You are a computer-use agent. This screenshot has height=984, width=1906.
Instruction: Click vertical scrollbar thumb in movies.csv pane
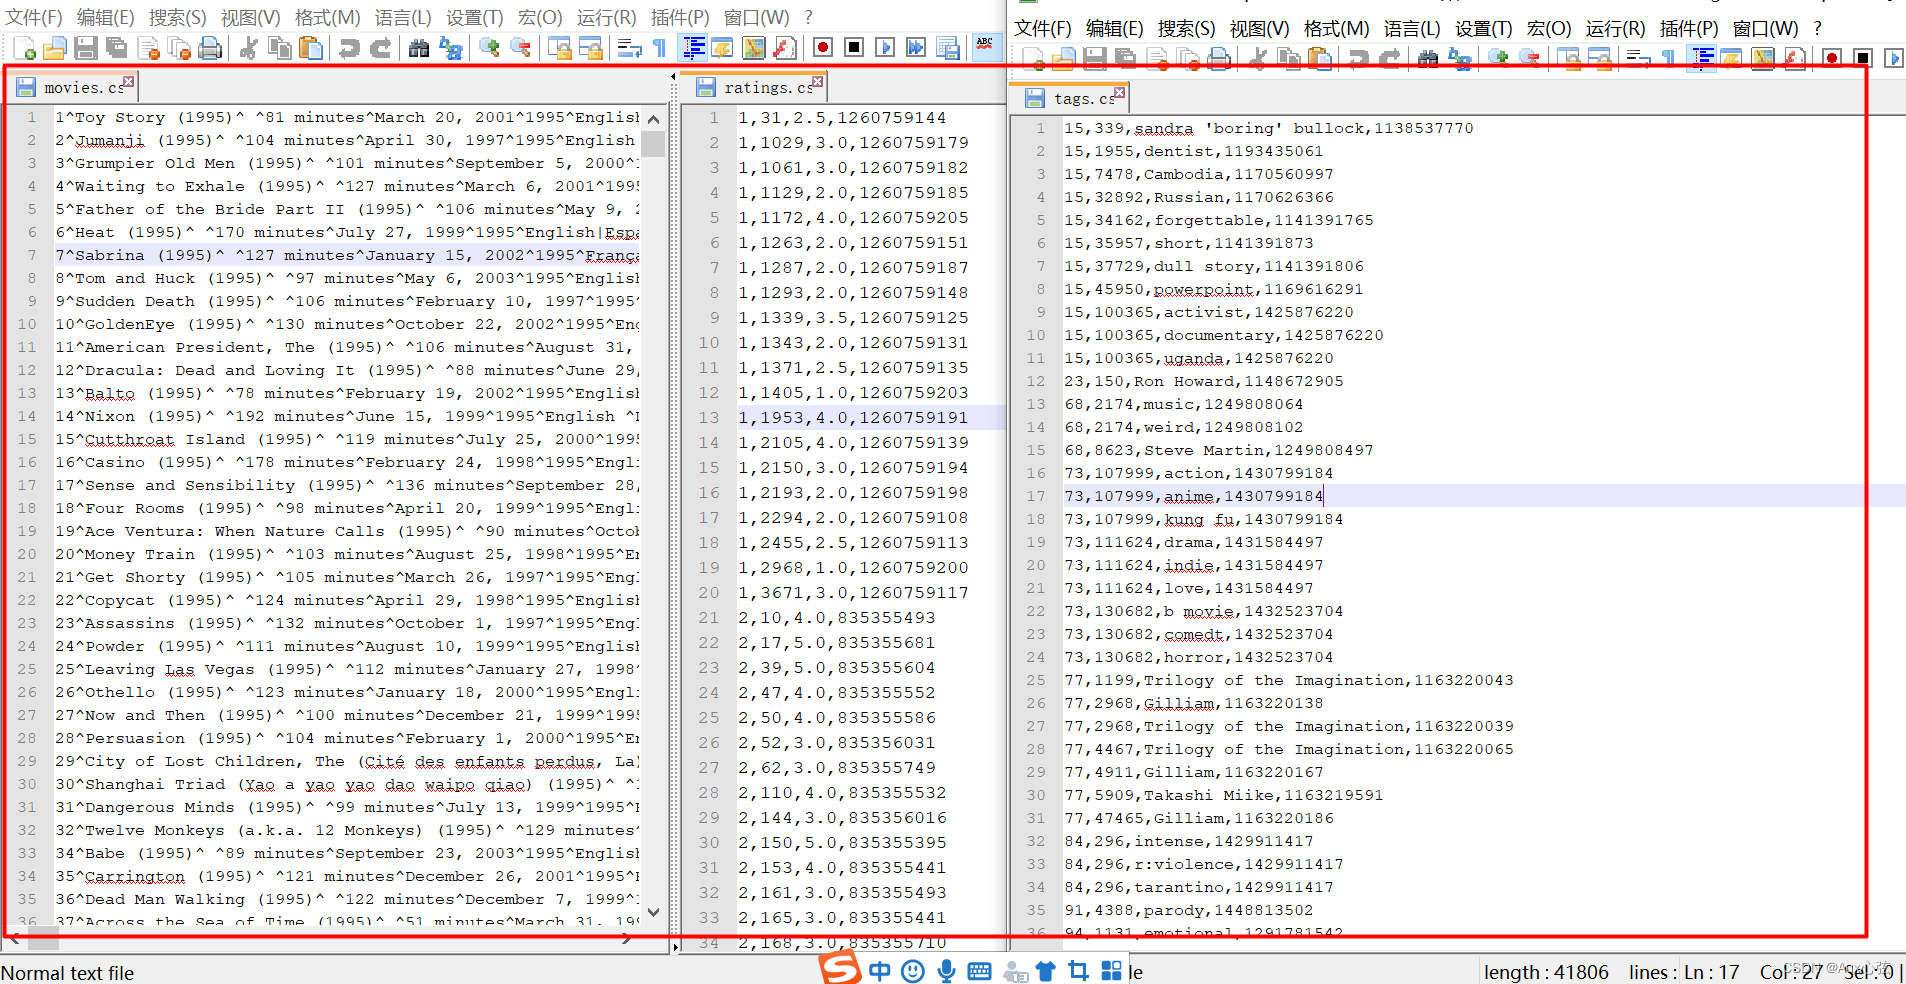point(653,143)
